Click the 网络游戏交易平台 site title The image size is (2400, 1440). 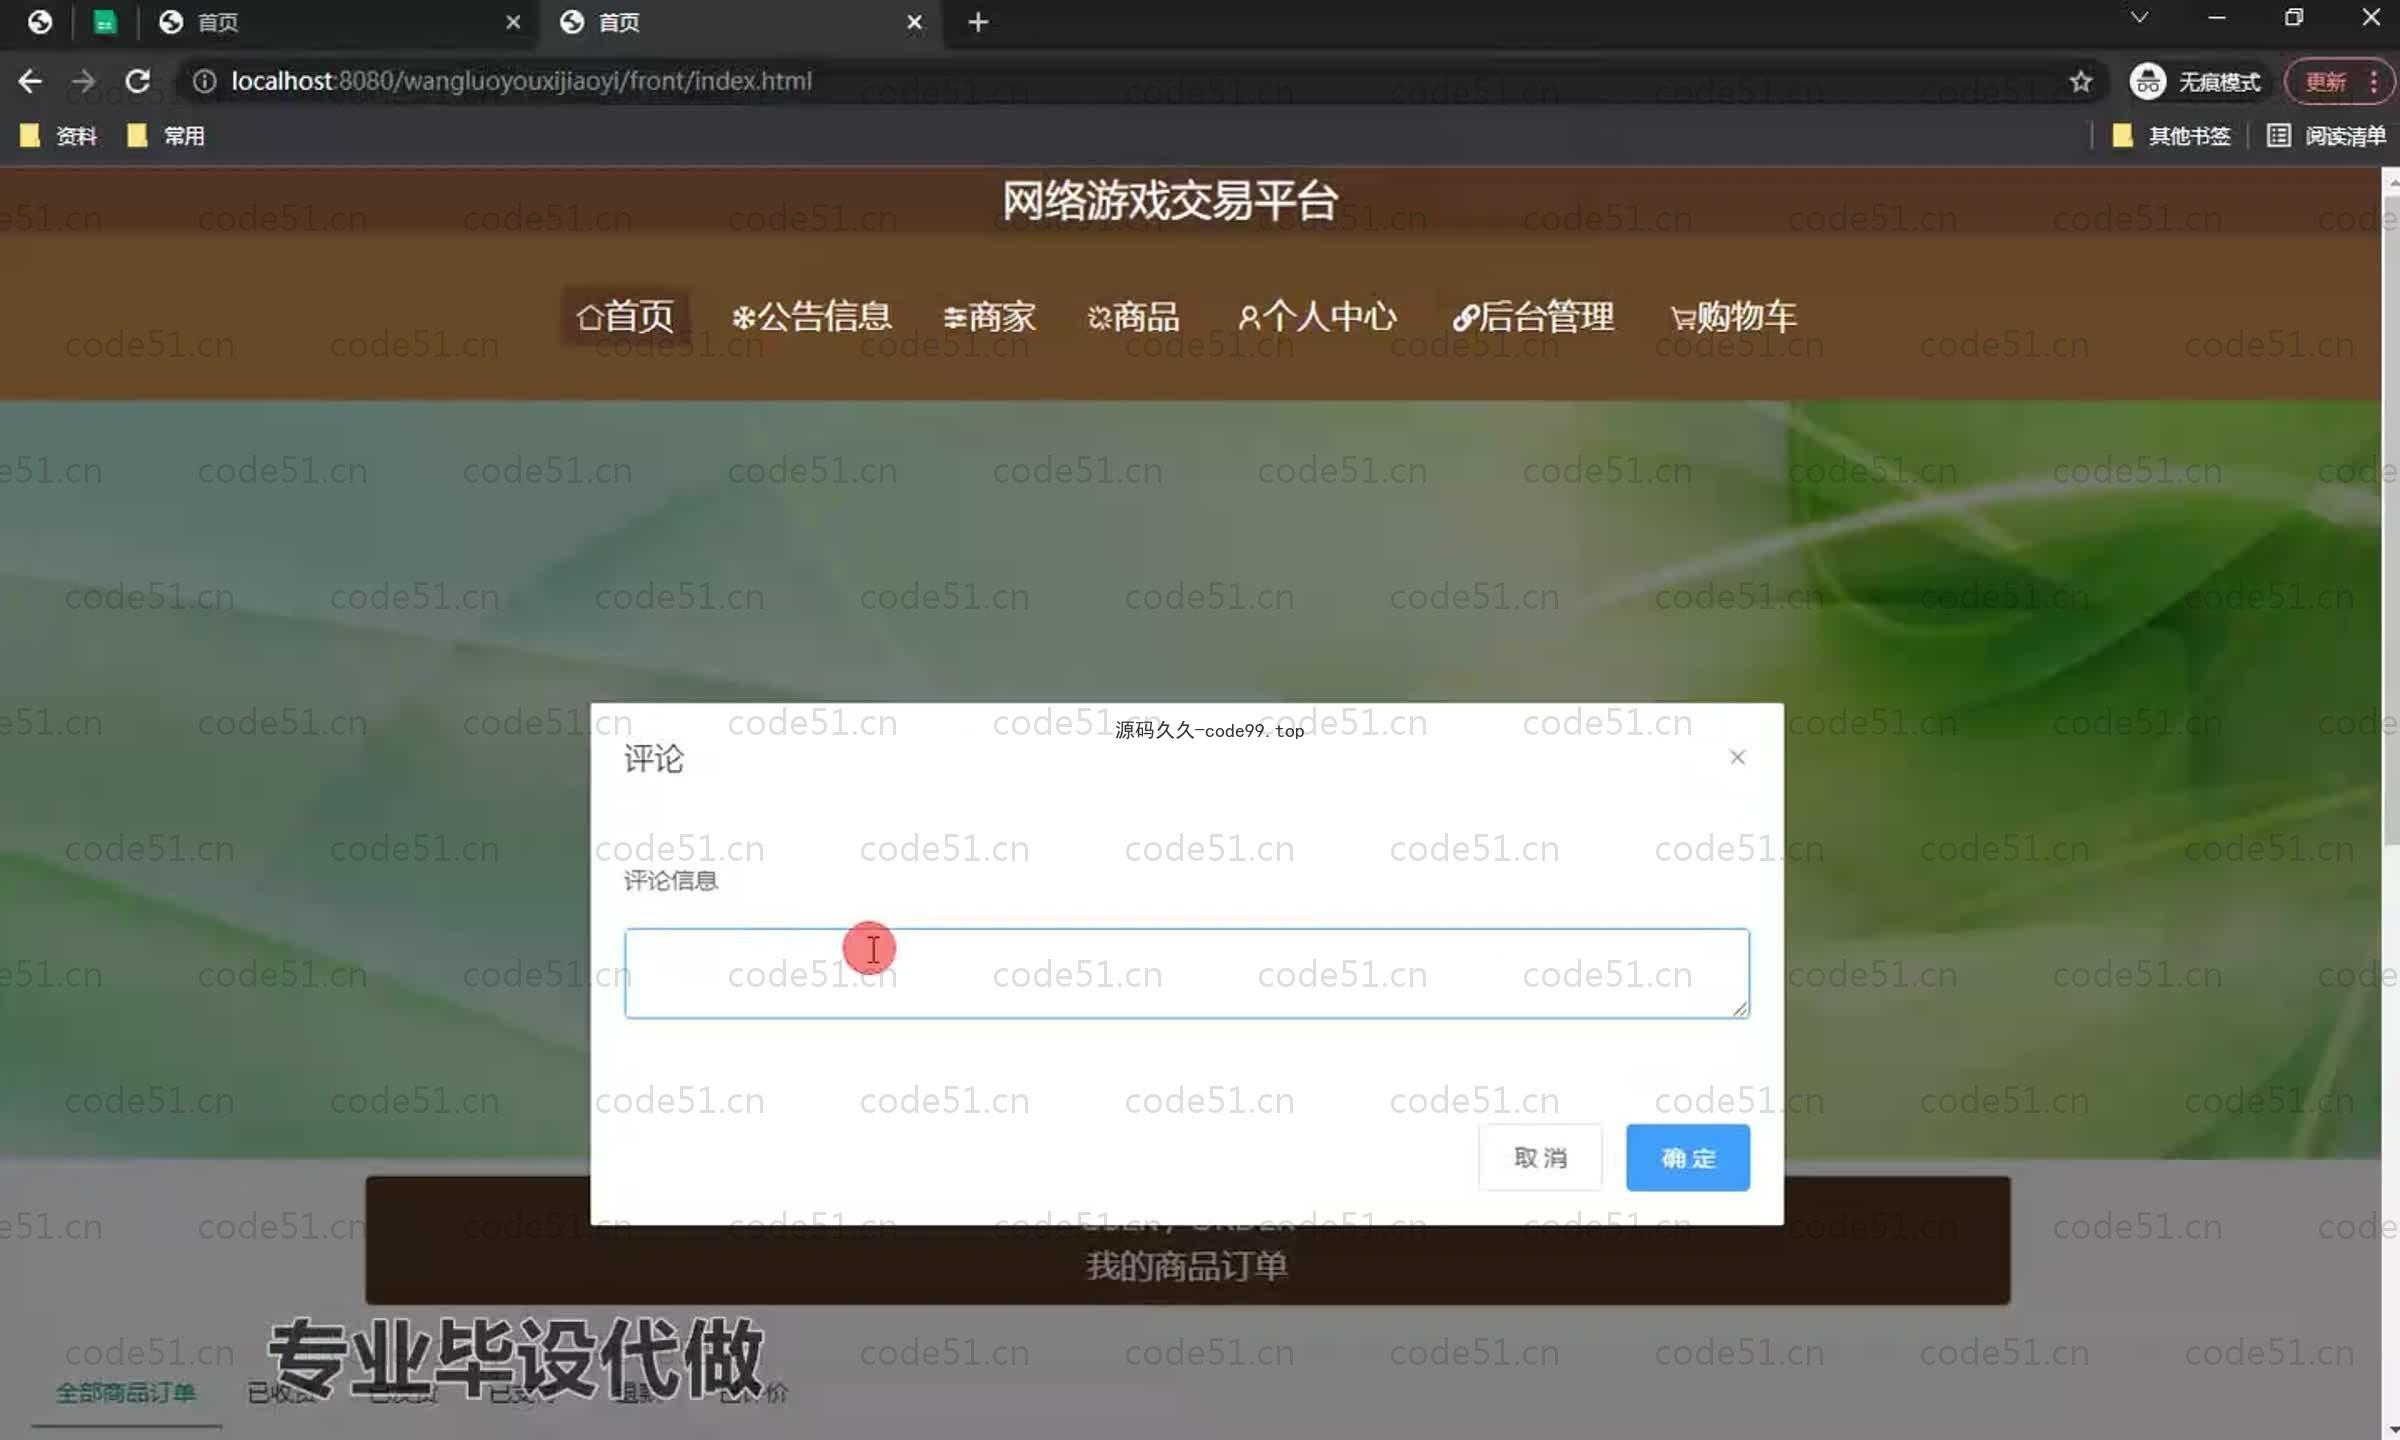point(1170,200)
